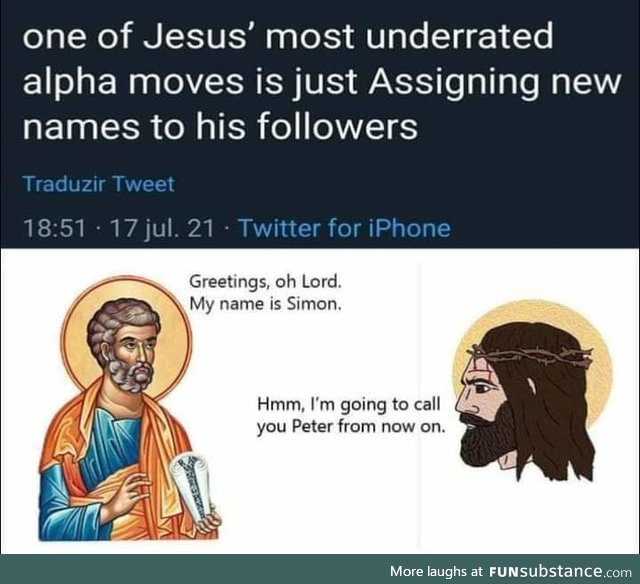This screenshot has height=584, width=640.
Task: Click the "More laughs at" footer text
Action: (436, 571)
